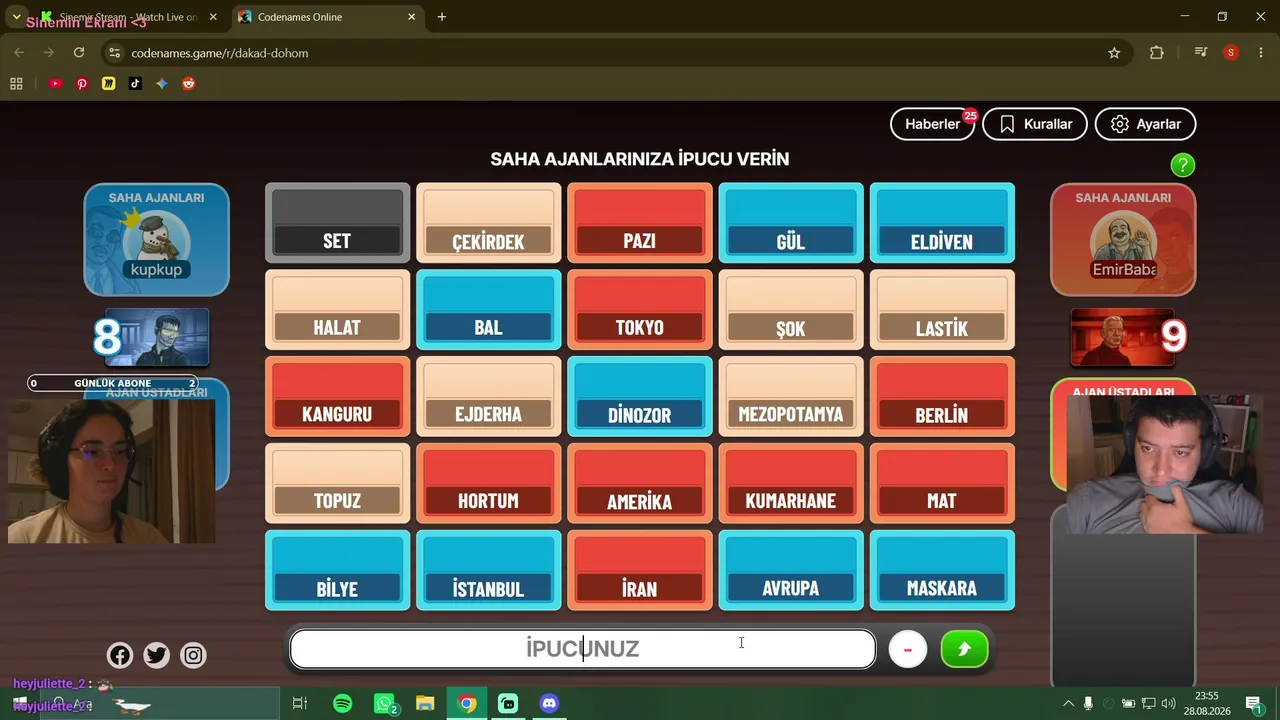Open the Instagram social link icon
This screenshot has width=1280, height=720.
tap(194, 656)
